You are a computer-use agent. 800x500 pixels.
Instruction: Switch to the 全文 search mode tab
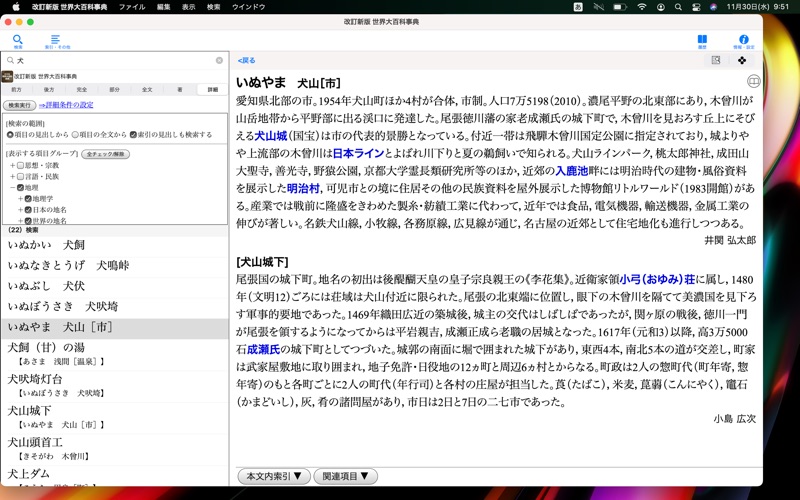(147, 89)
